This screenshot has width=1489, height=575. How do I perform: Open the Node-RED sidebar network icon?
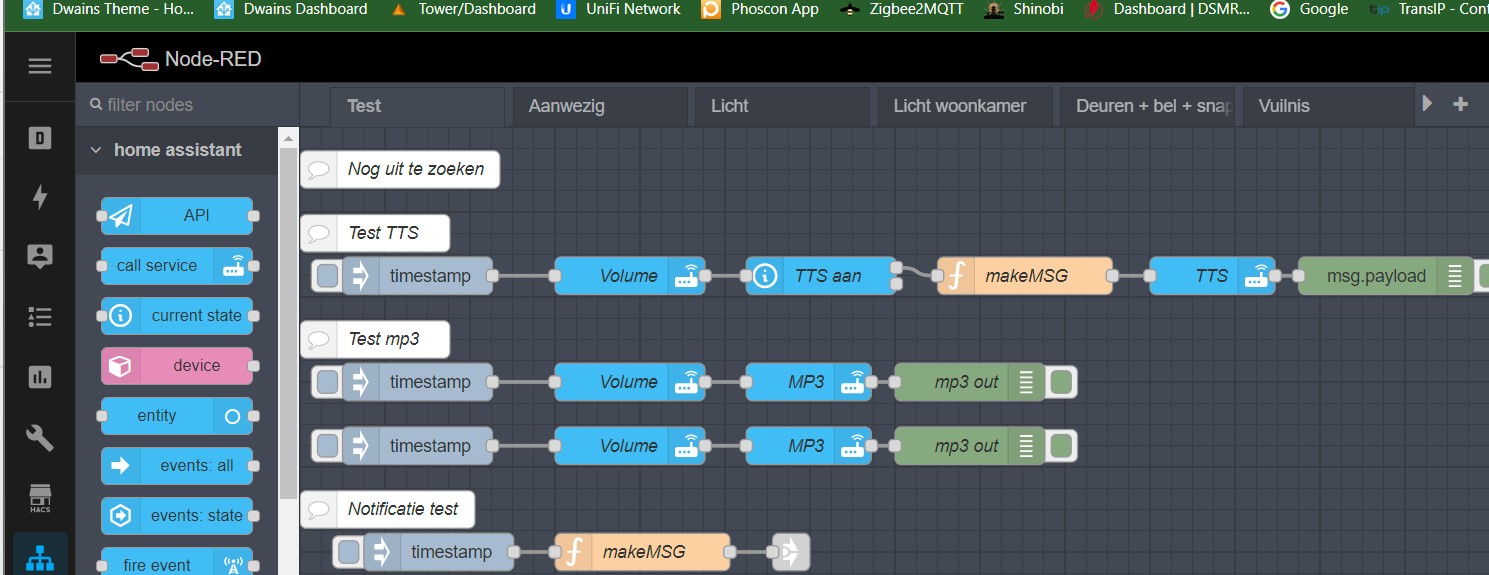[40, 557]
